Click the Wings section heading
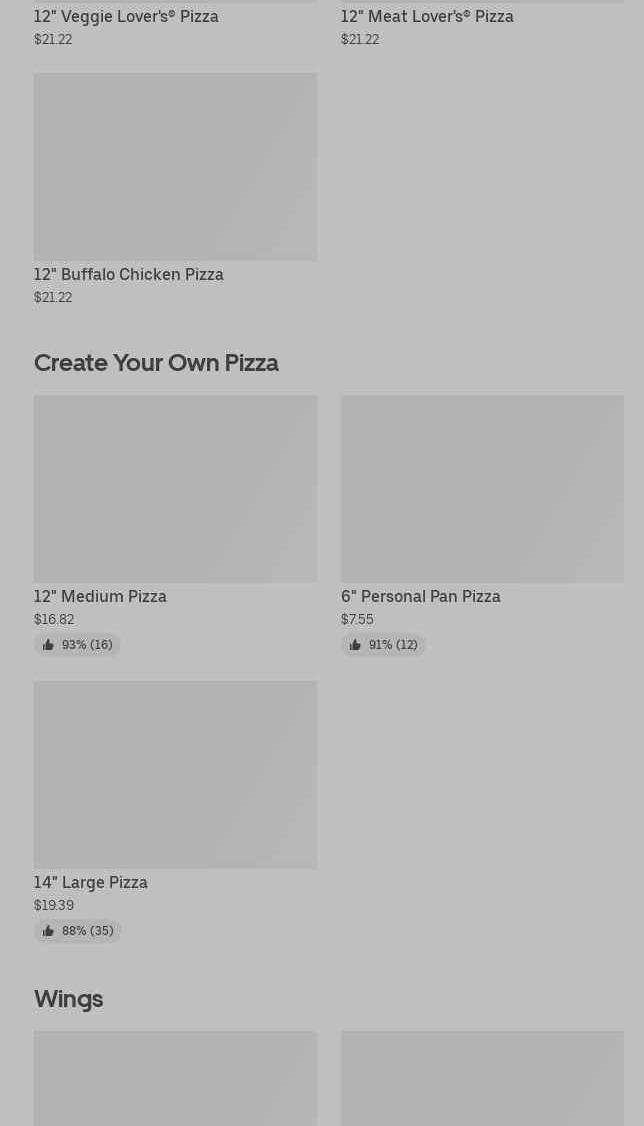Image resolution: width=644 pixels, height=1126 pixels. pyautogui.click(x=68, y=998)
